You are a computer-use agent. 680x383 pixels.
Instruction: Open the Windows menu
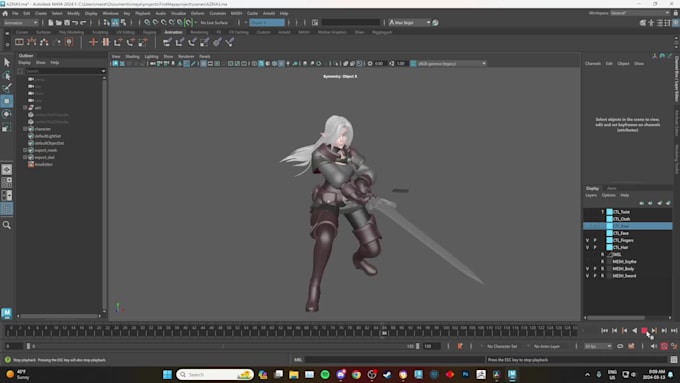point(111,13)
